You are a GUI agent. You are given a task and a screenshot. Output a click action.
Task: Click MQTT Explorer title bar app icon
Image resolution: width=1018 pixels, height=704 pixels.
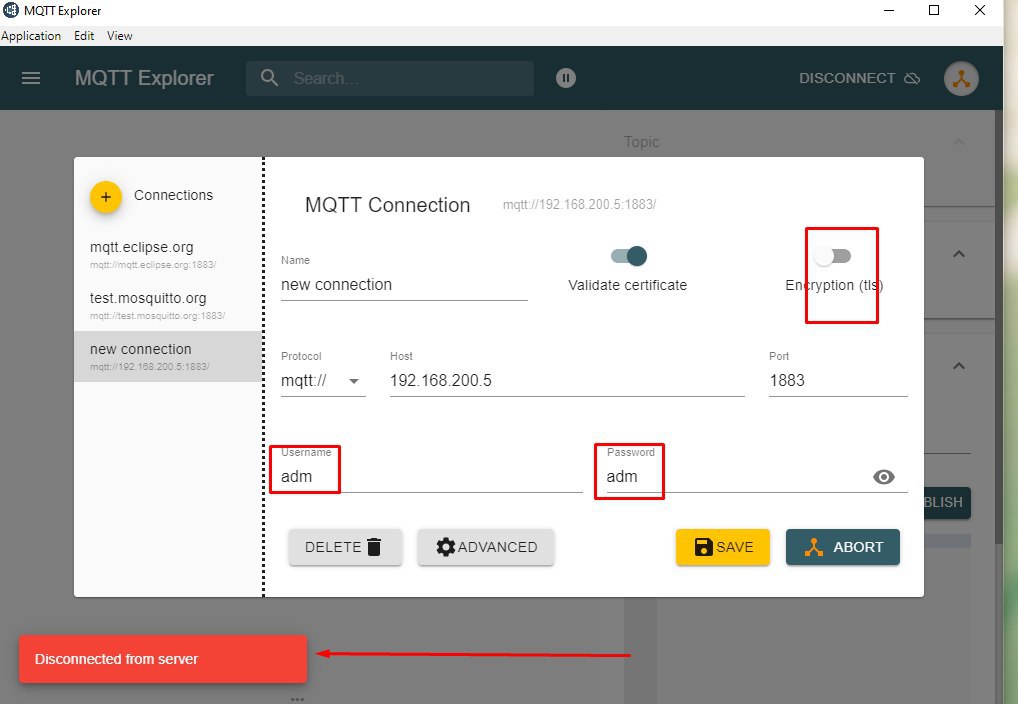11,10
